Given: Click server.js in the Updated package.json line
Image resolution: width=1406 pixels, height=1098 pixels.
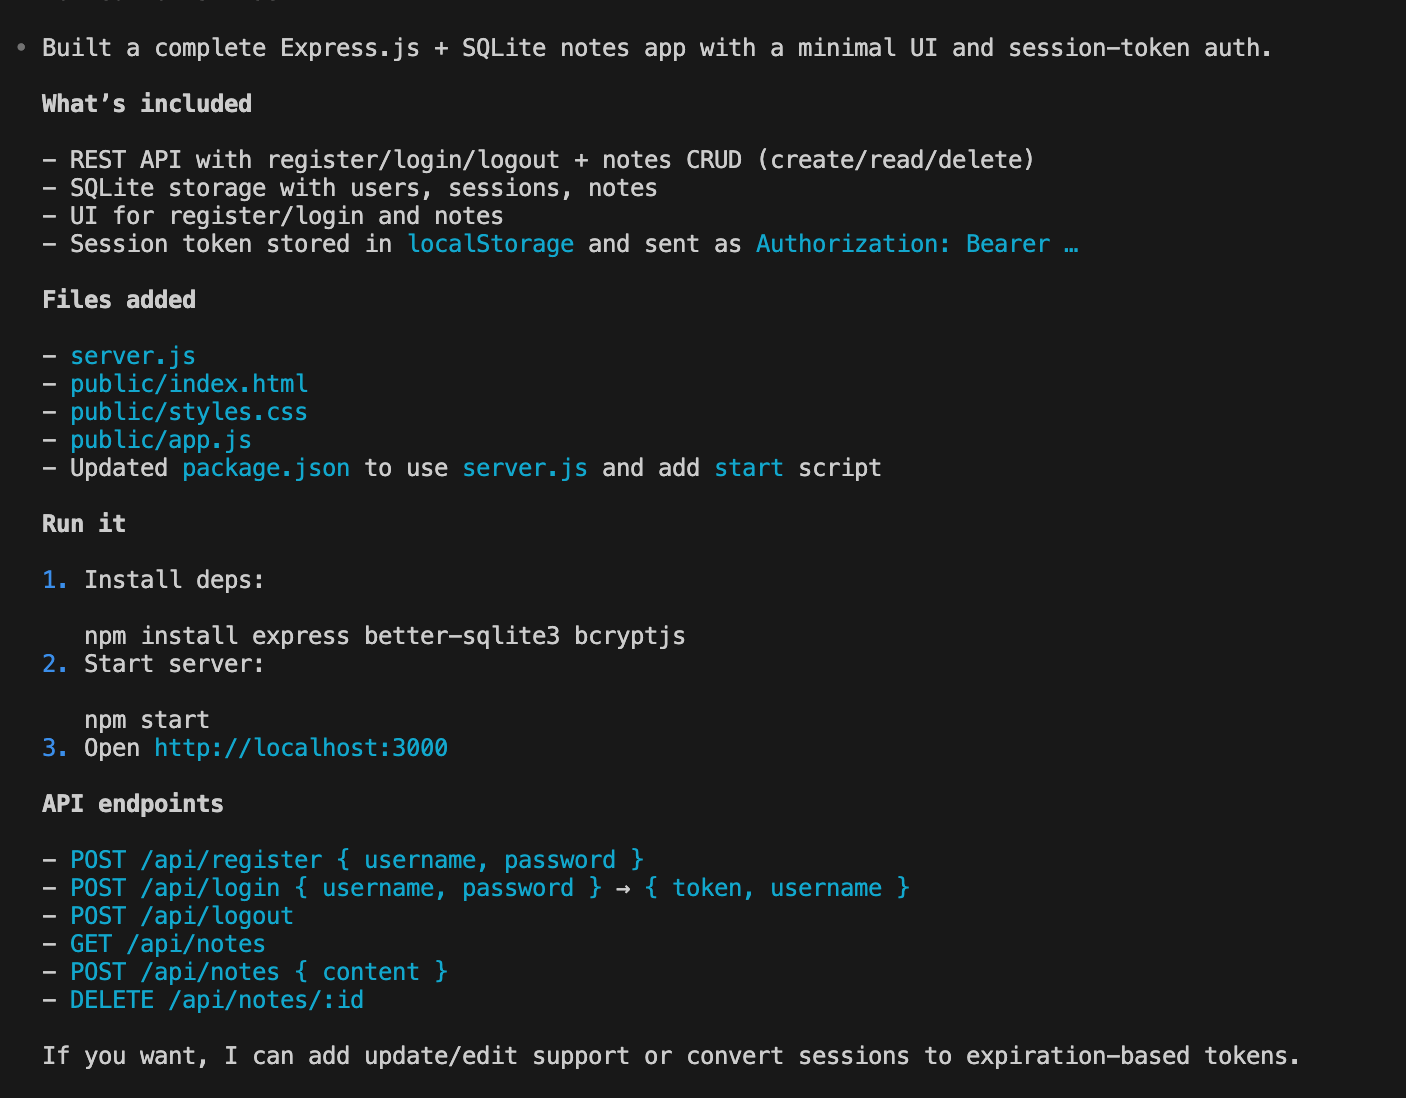Looking at the screenshot, I should pos(524,468).
